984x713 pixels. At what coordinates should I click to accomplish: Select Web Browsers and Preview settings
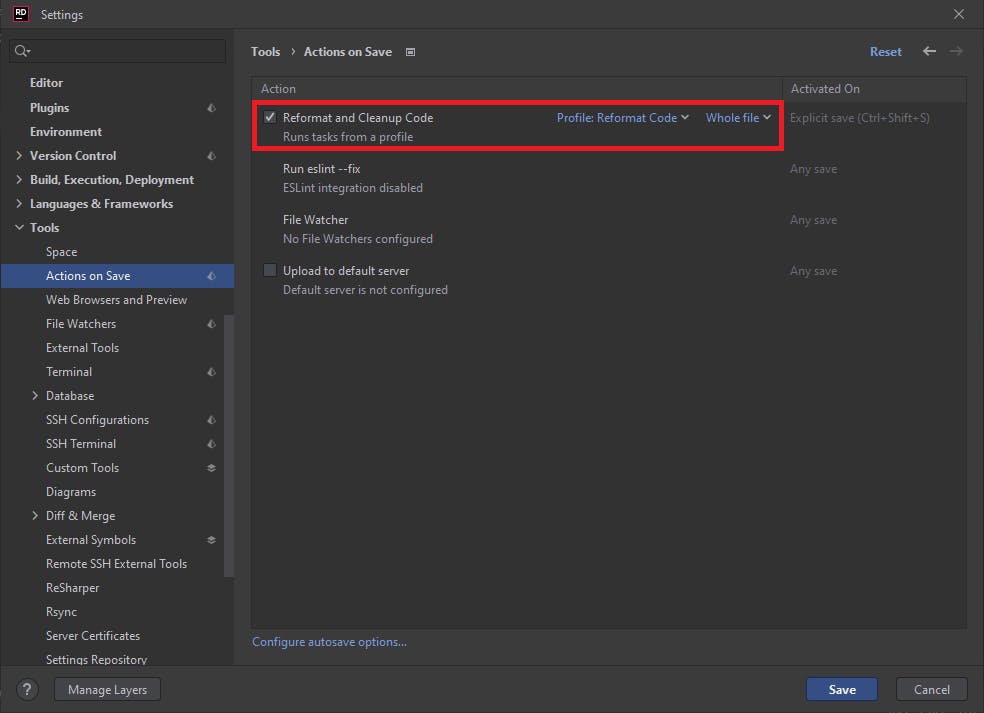click(x=116, y=299)
